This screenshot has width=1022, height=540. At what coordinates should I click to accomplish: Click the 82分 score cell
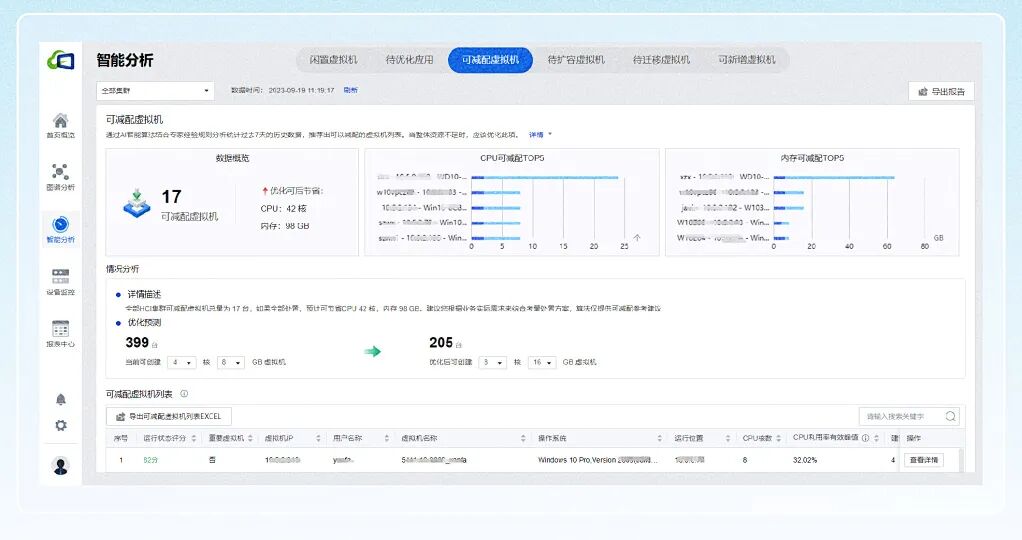point(151,460)
